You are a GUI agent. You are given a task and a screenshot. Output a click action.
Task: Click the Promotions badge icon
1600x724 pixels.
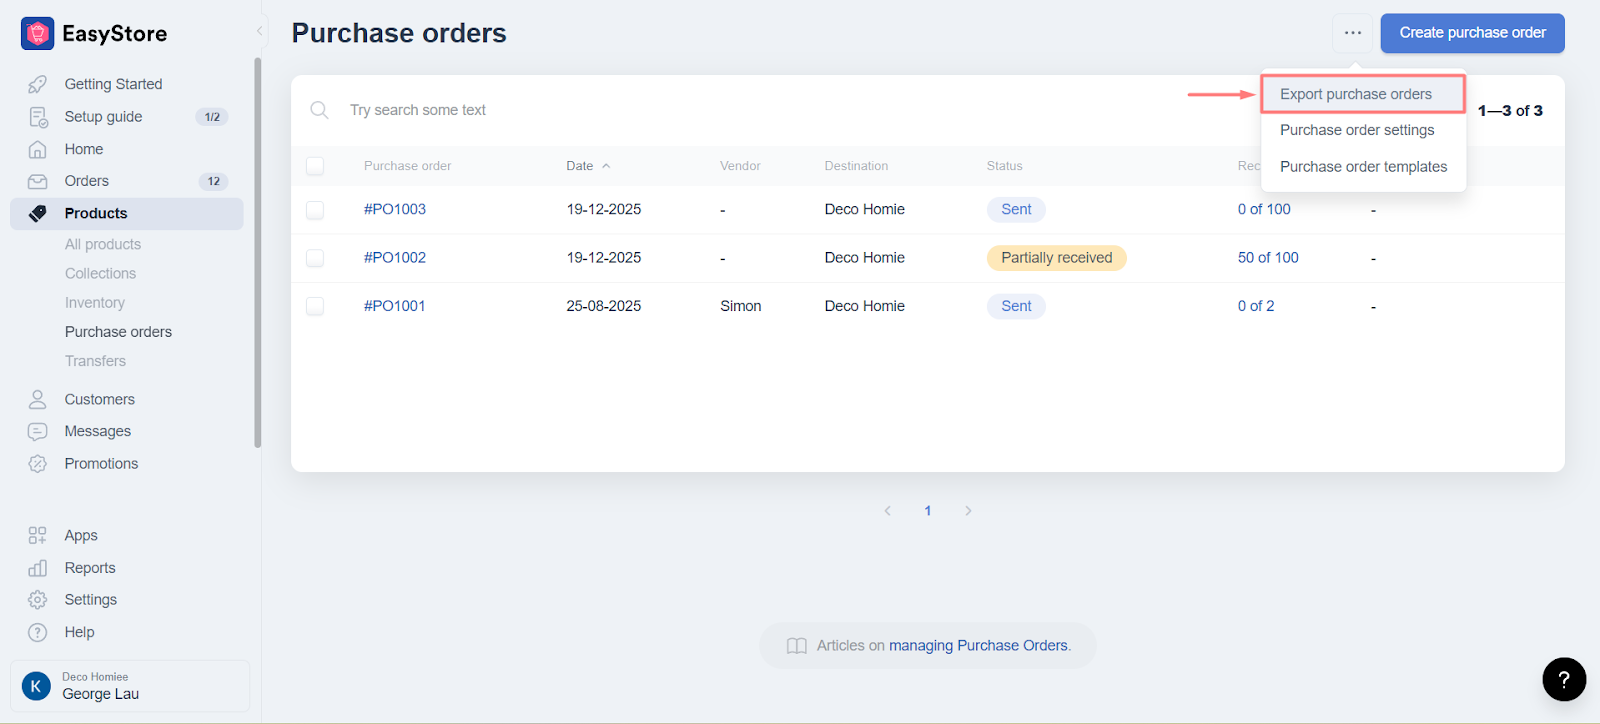click(x=38, y=464)
